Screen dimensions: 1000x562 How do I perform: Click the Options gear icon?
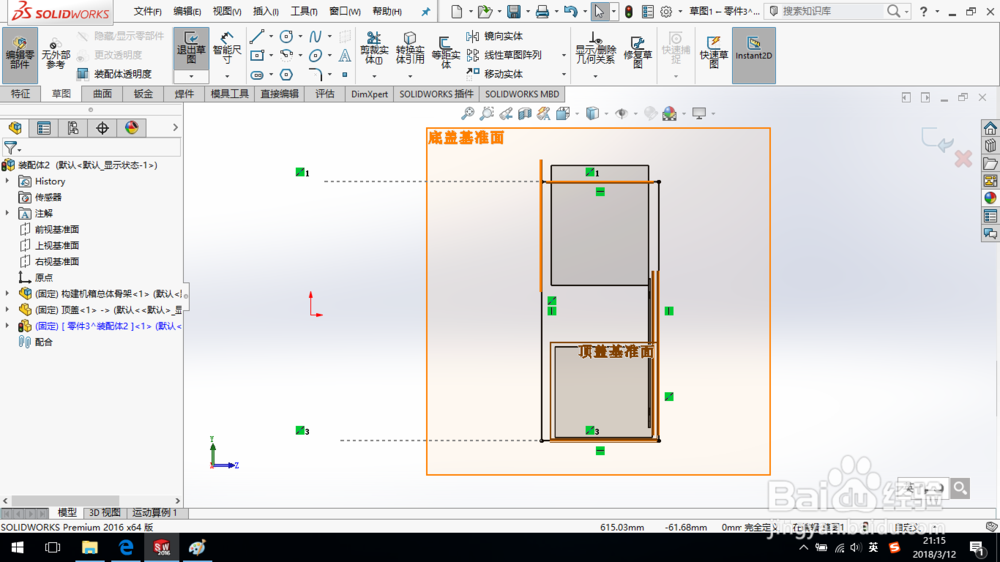666,11
